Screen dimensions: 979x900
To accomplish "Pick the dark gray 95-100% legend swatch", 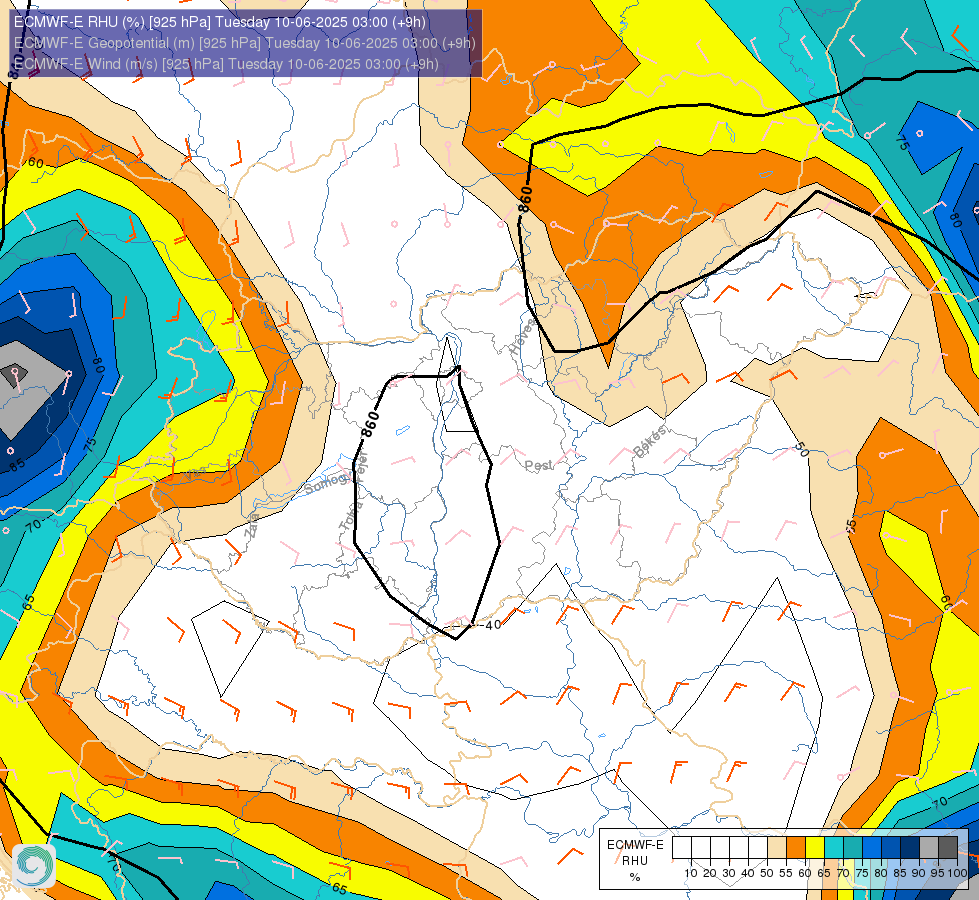I will pos(948,848).
